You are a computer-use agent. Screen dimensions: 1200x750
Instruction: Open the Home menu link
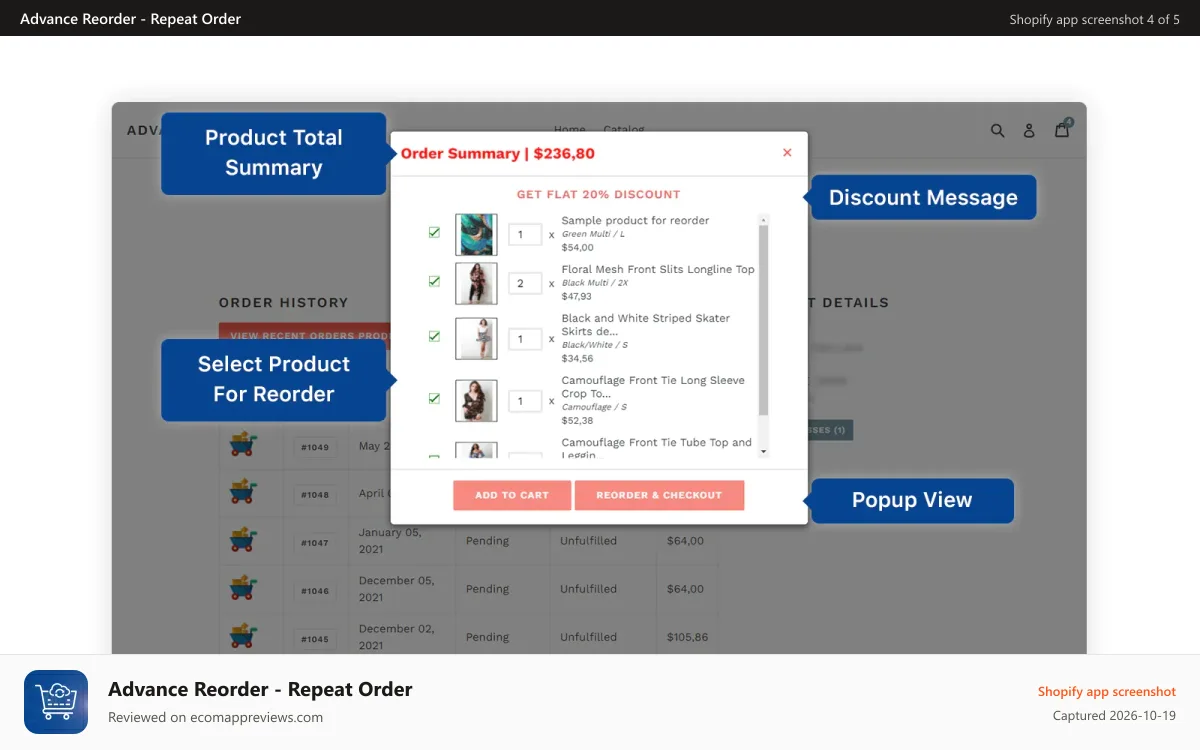click(x=570, y=130)
